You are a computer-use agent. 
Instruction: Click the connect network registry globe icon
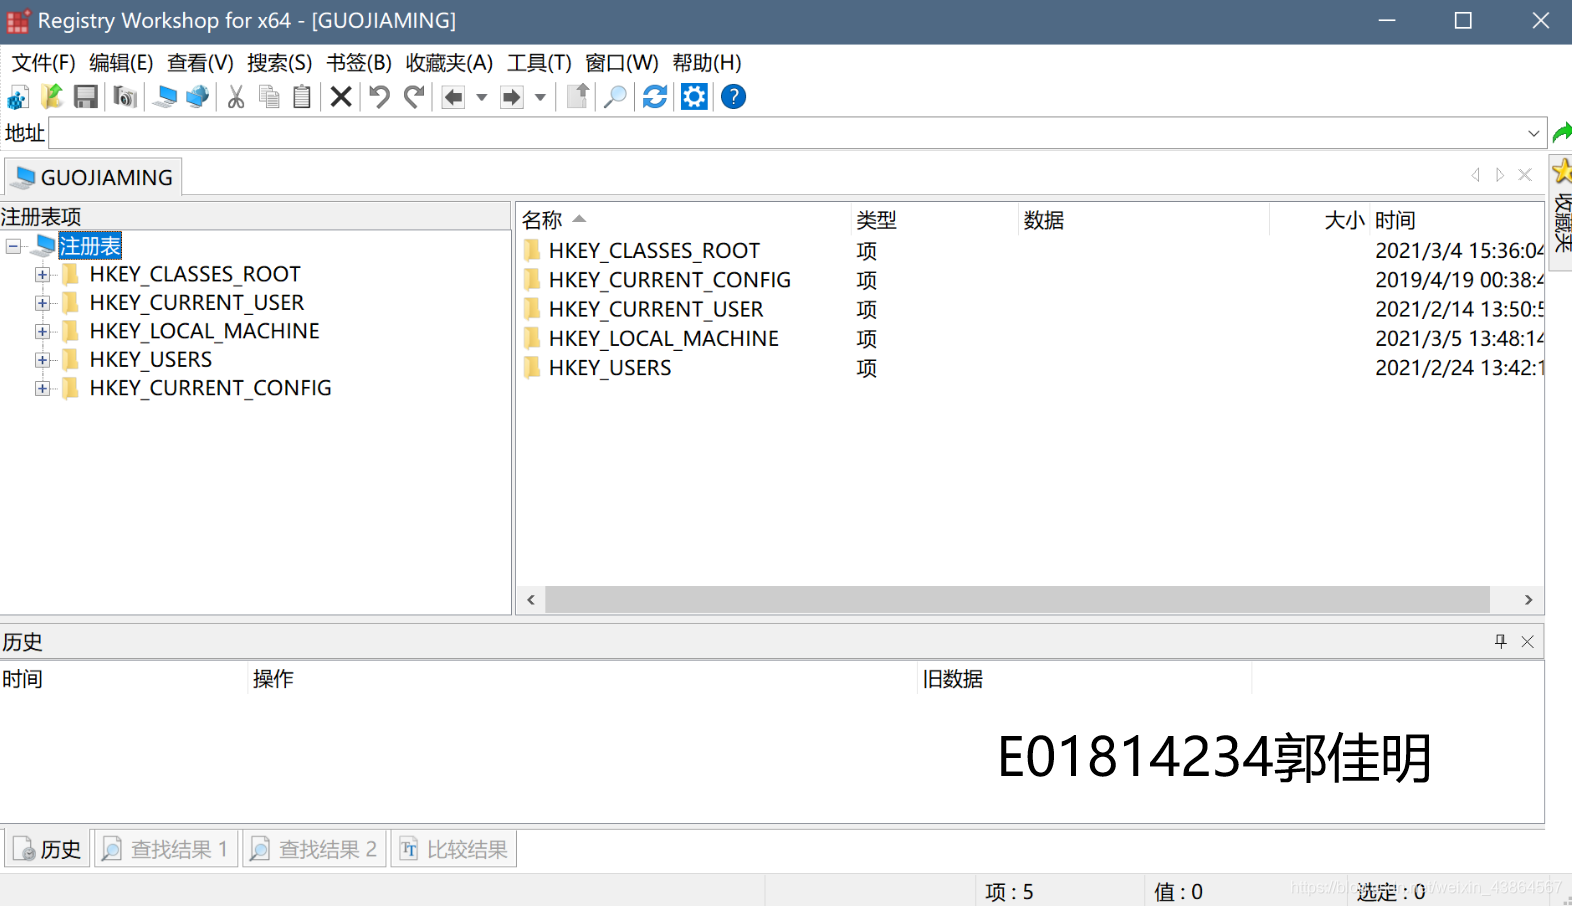click(198, 97)
